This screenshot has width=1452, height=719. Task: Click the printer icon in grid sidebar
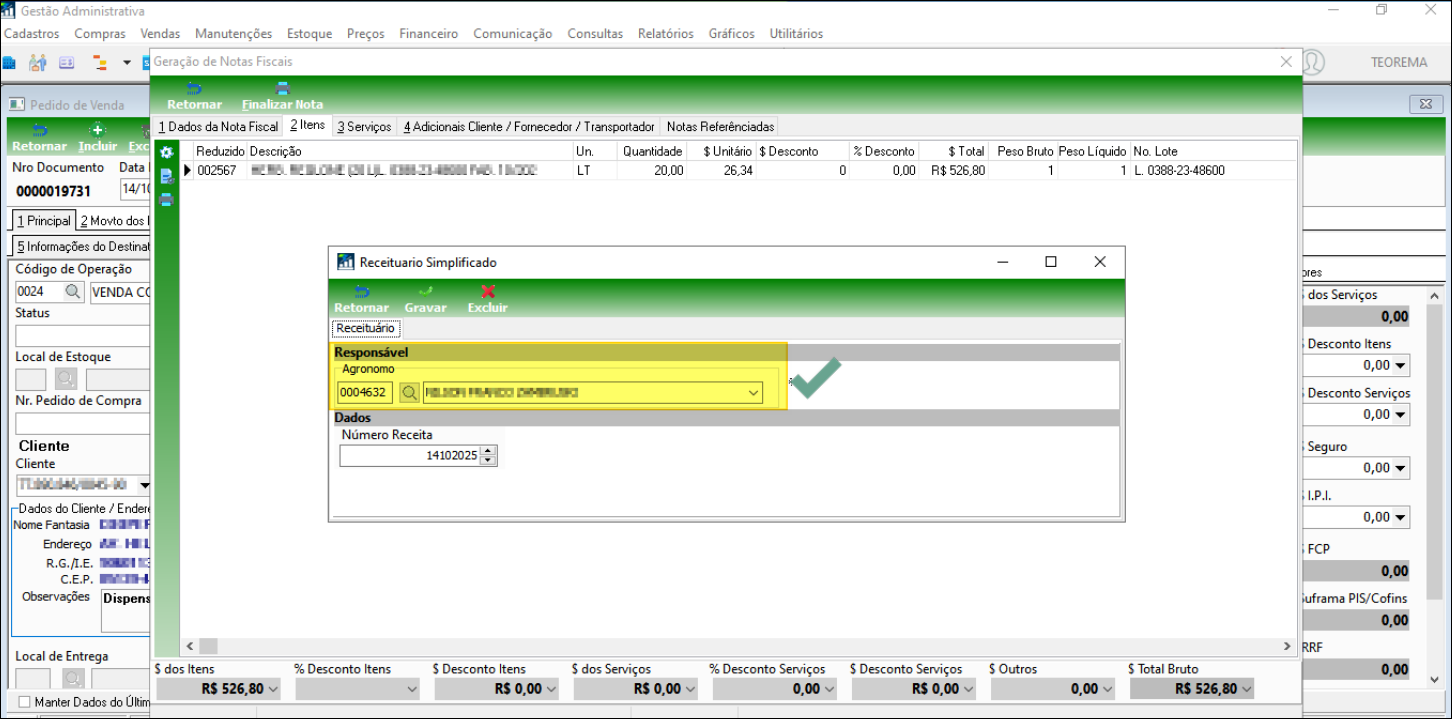tap(167, 199)
